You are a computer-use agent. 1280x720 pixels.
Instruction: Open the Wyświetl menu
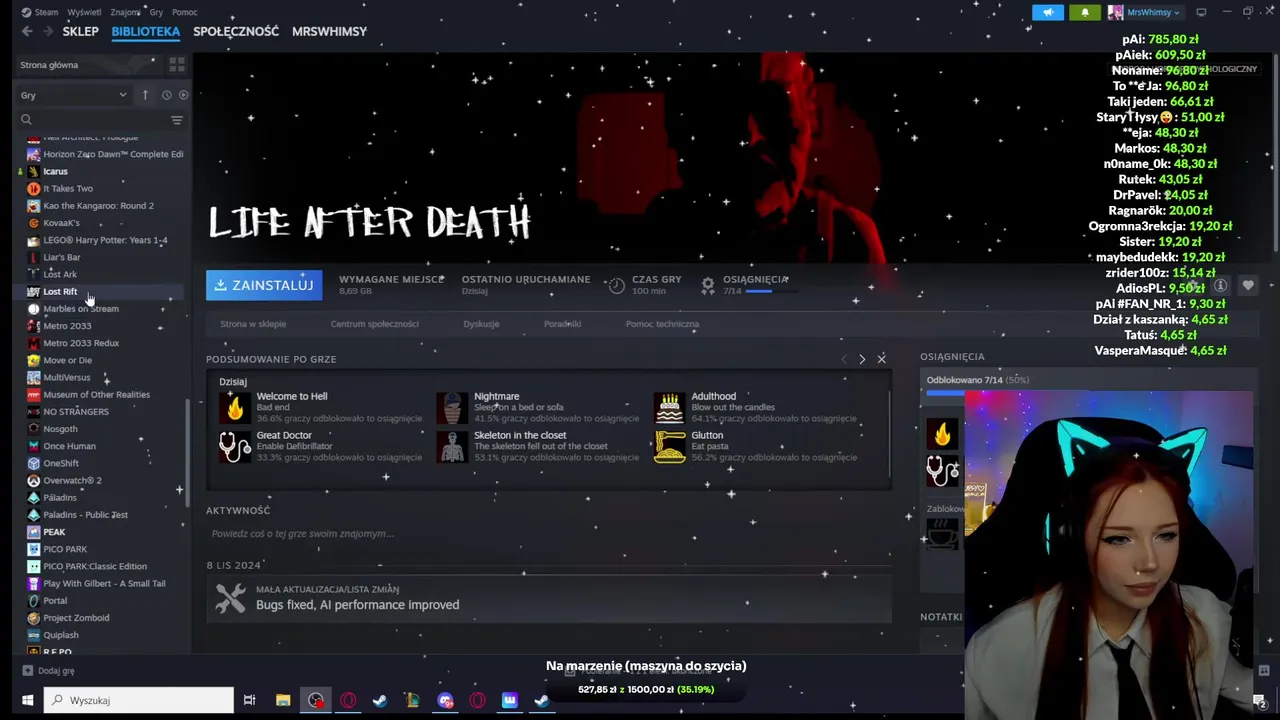tap(84, 12)
